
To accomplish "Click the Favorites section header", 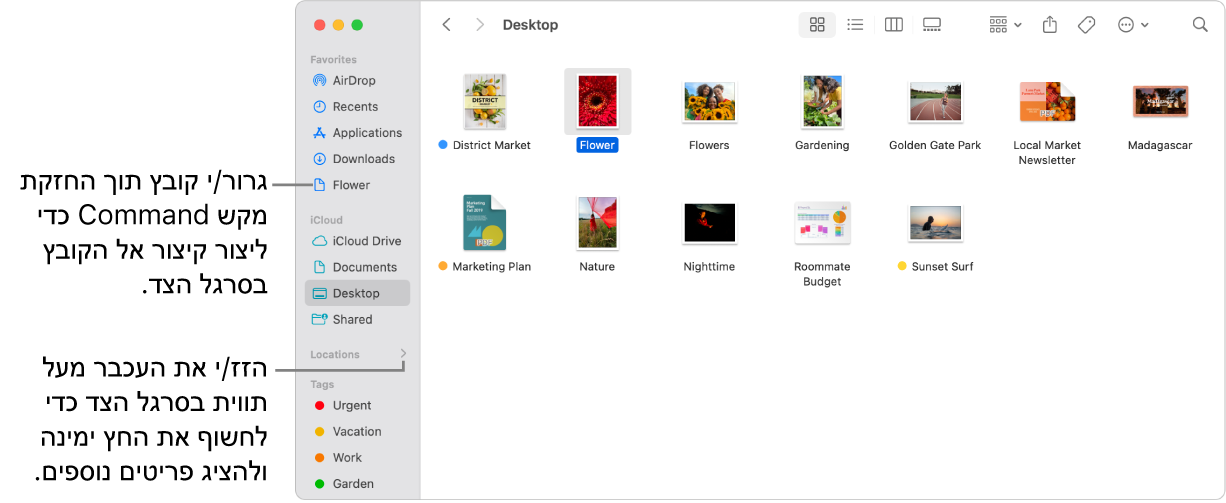I will coord(333,60).
